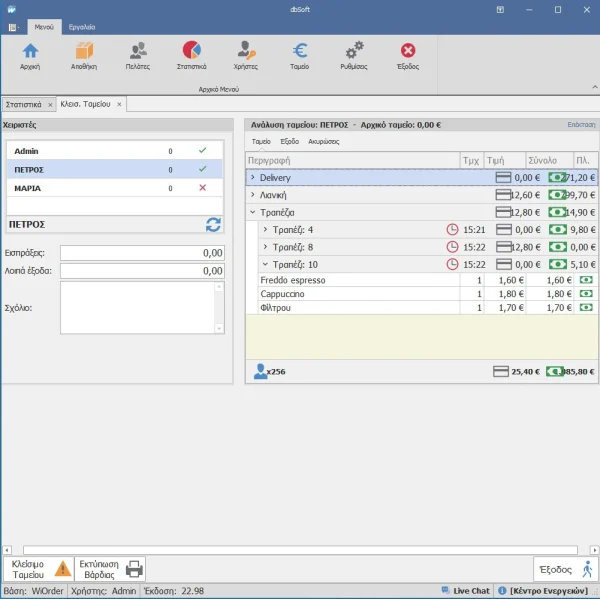Open the Χρήστες users icon
Viewport: 600px width, 599px height.
(x=245, y=54)
